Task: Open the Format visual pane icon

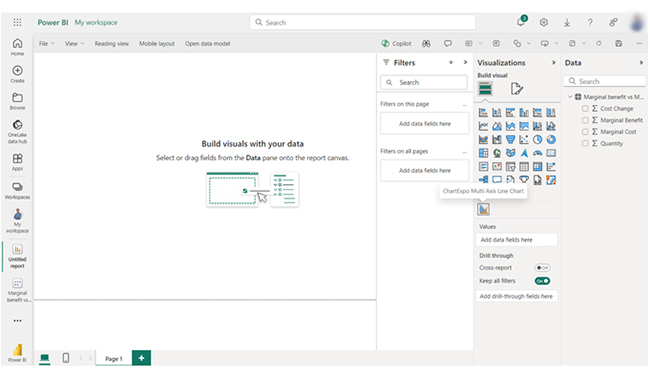Action: 517,89
